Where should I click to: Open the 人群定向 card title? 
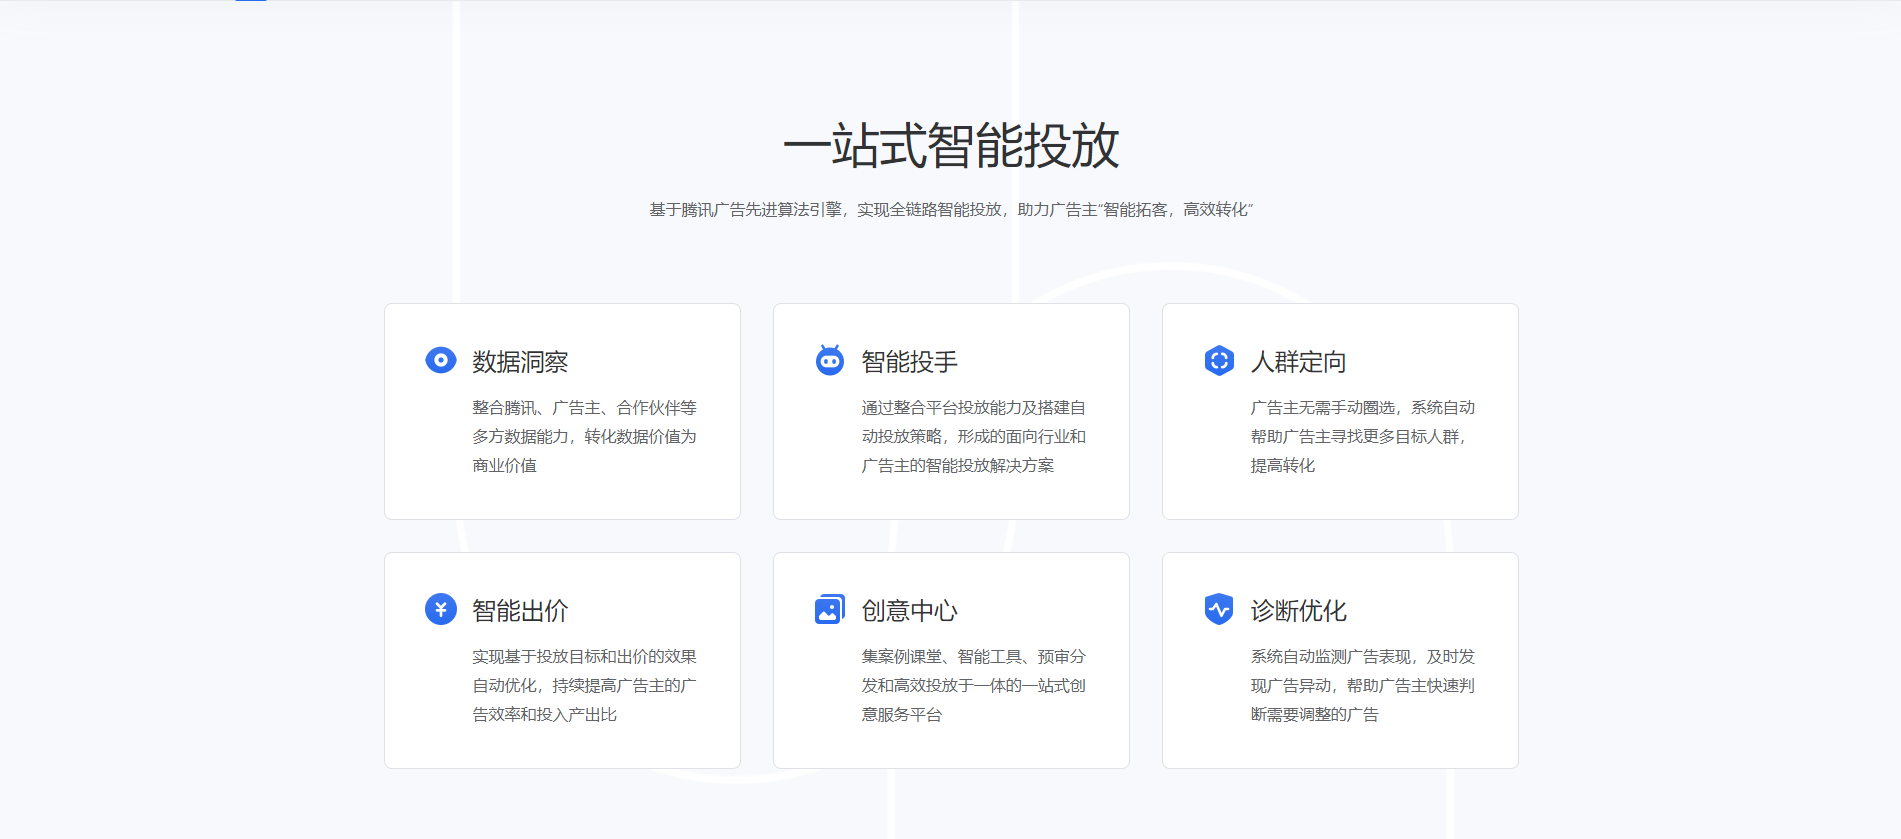pyautogui.click(x=1298, y=362)
